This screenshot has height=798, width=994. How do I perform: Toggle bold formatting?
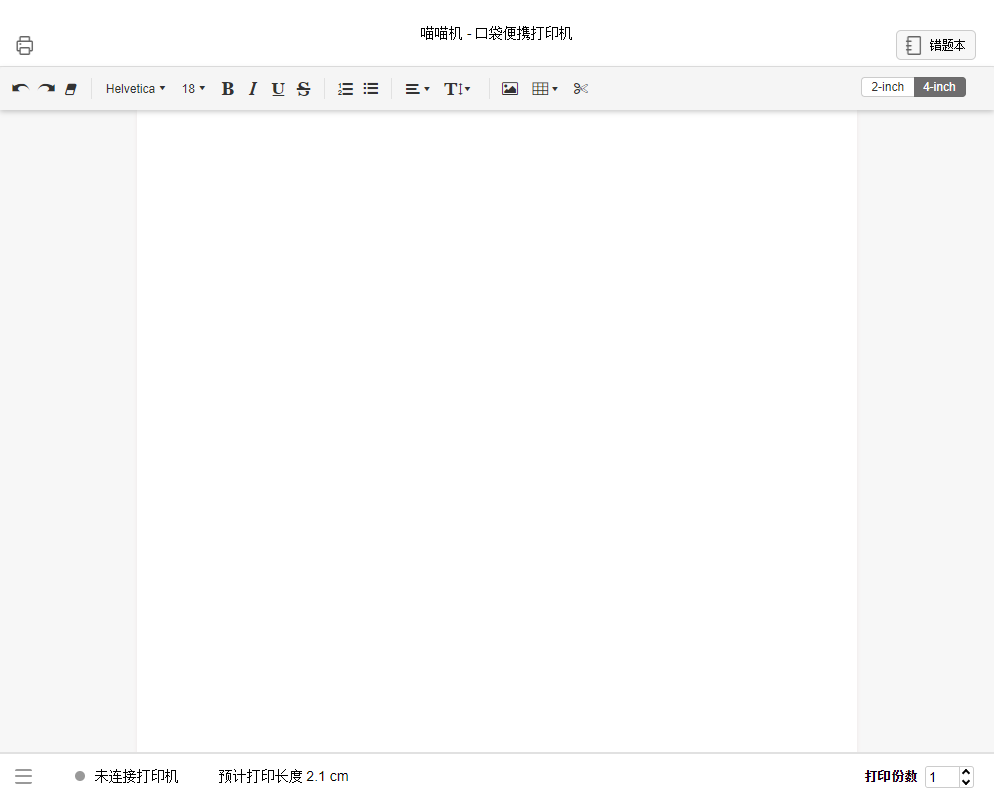click(228, 89)
